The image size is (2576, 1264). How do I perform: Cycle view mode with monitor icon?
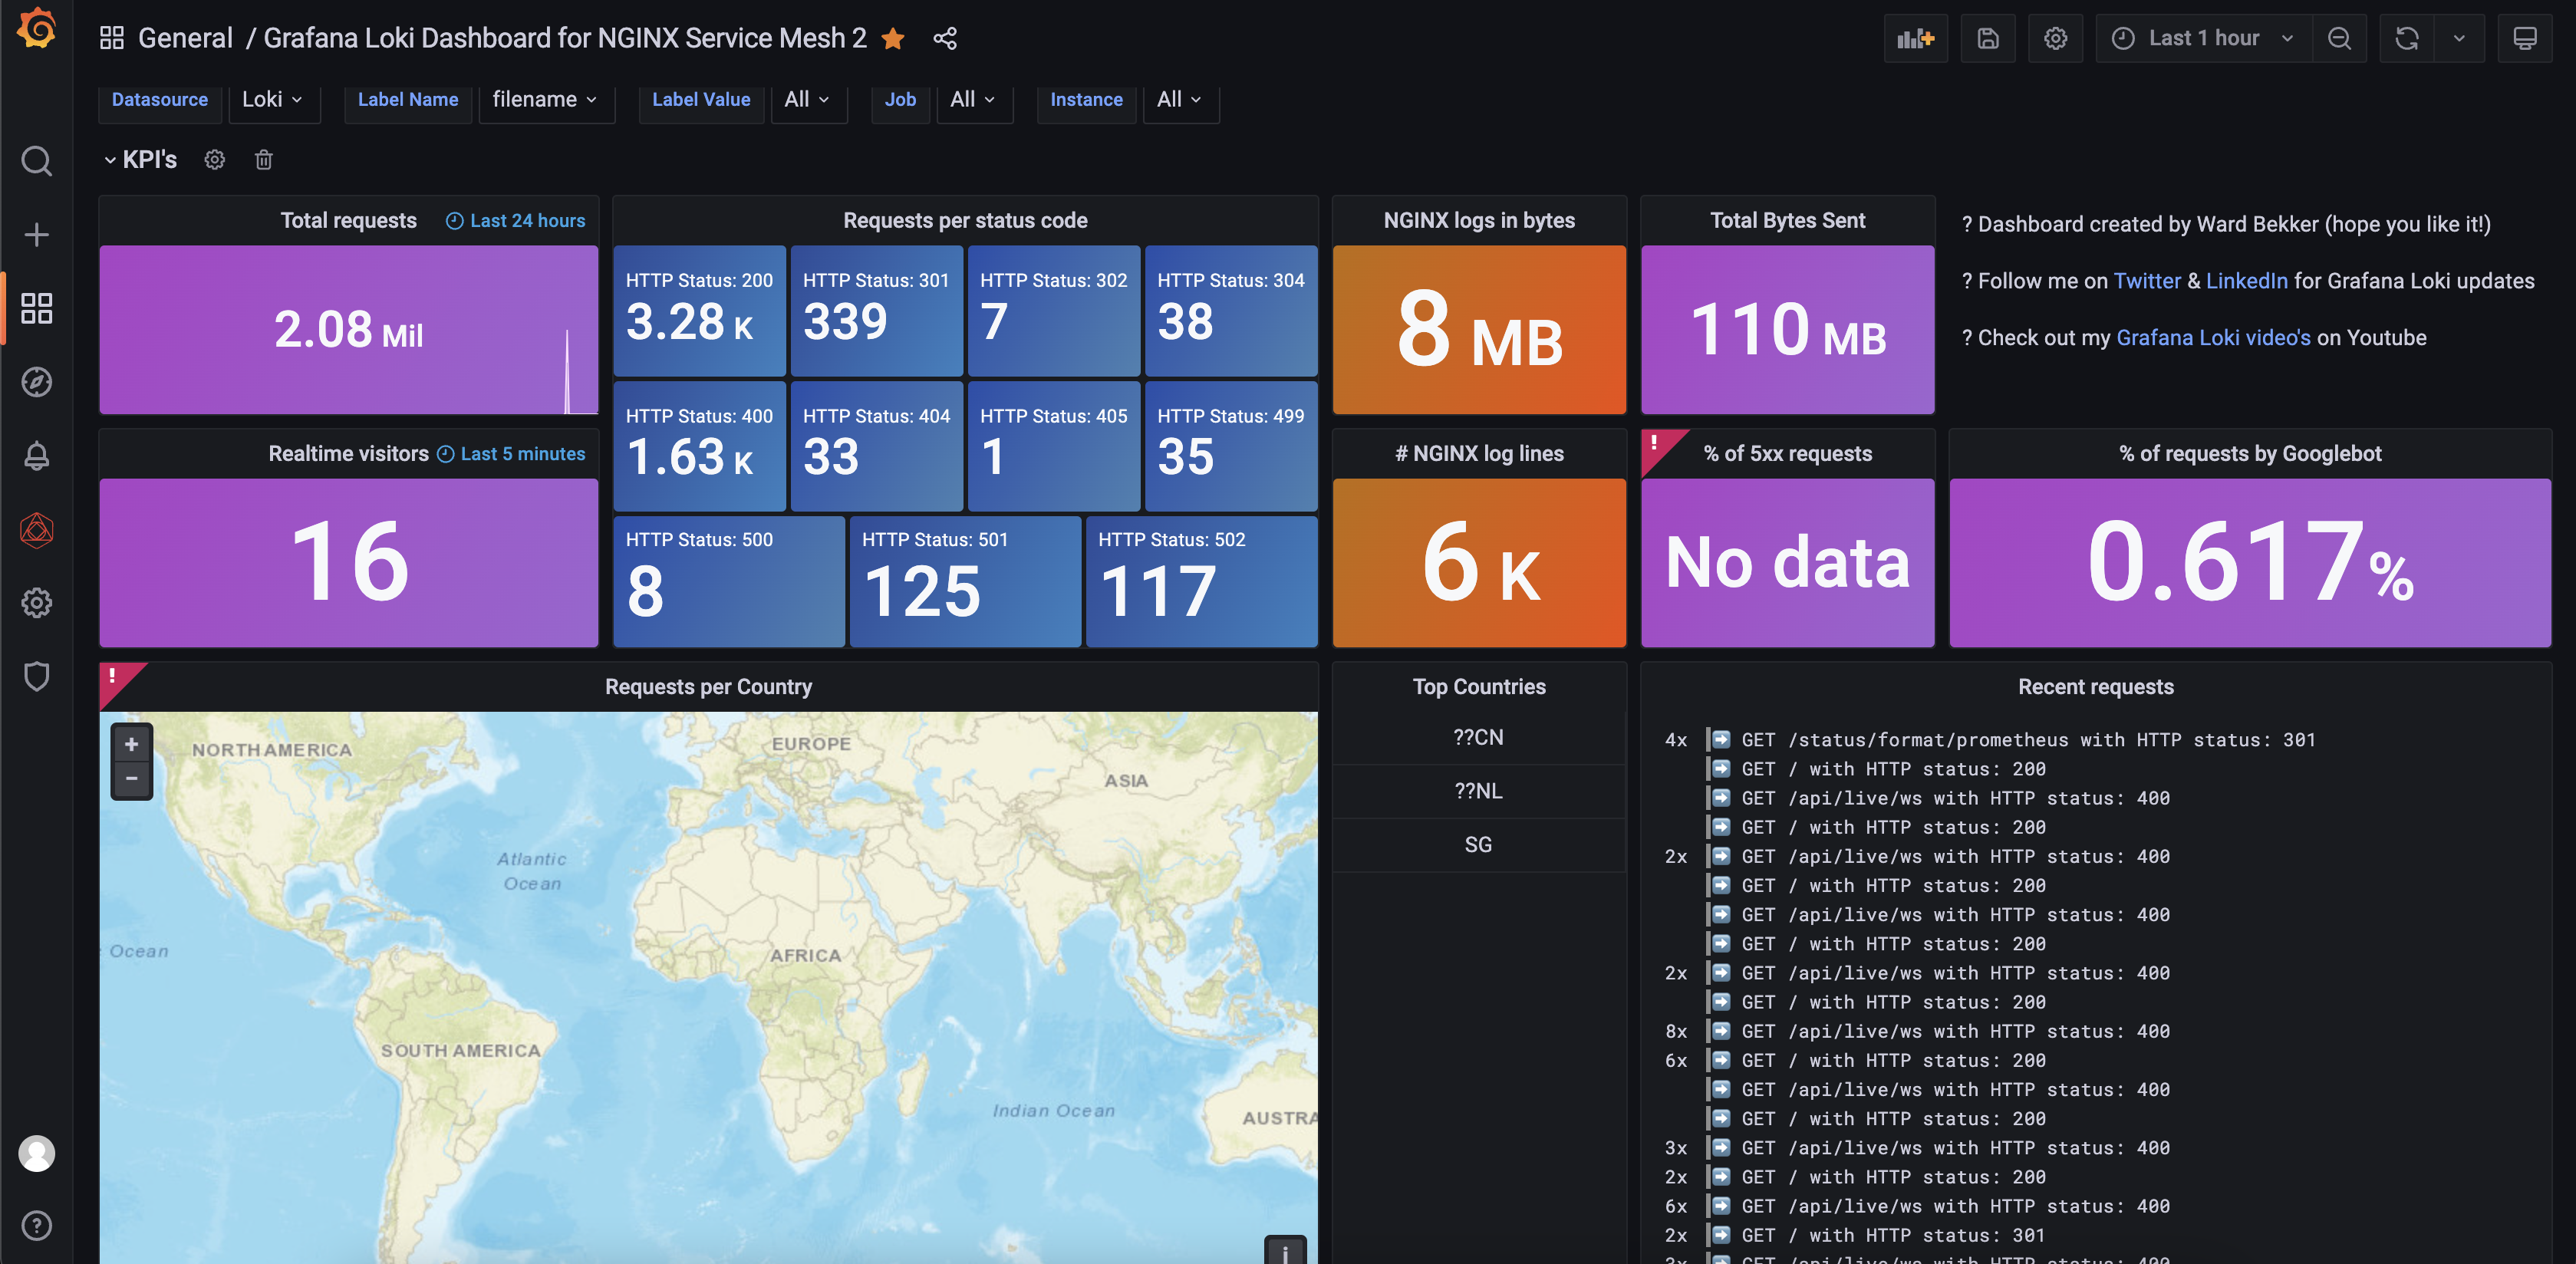[x=2524, y=39]
